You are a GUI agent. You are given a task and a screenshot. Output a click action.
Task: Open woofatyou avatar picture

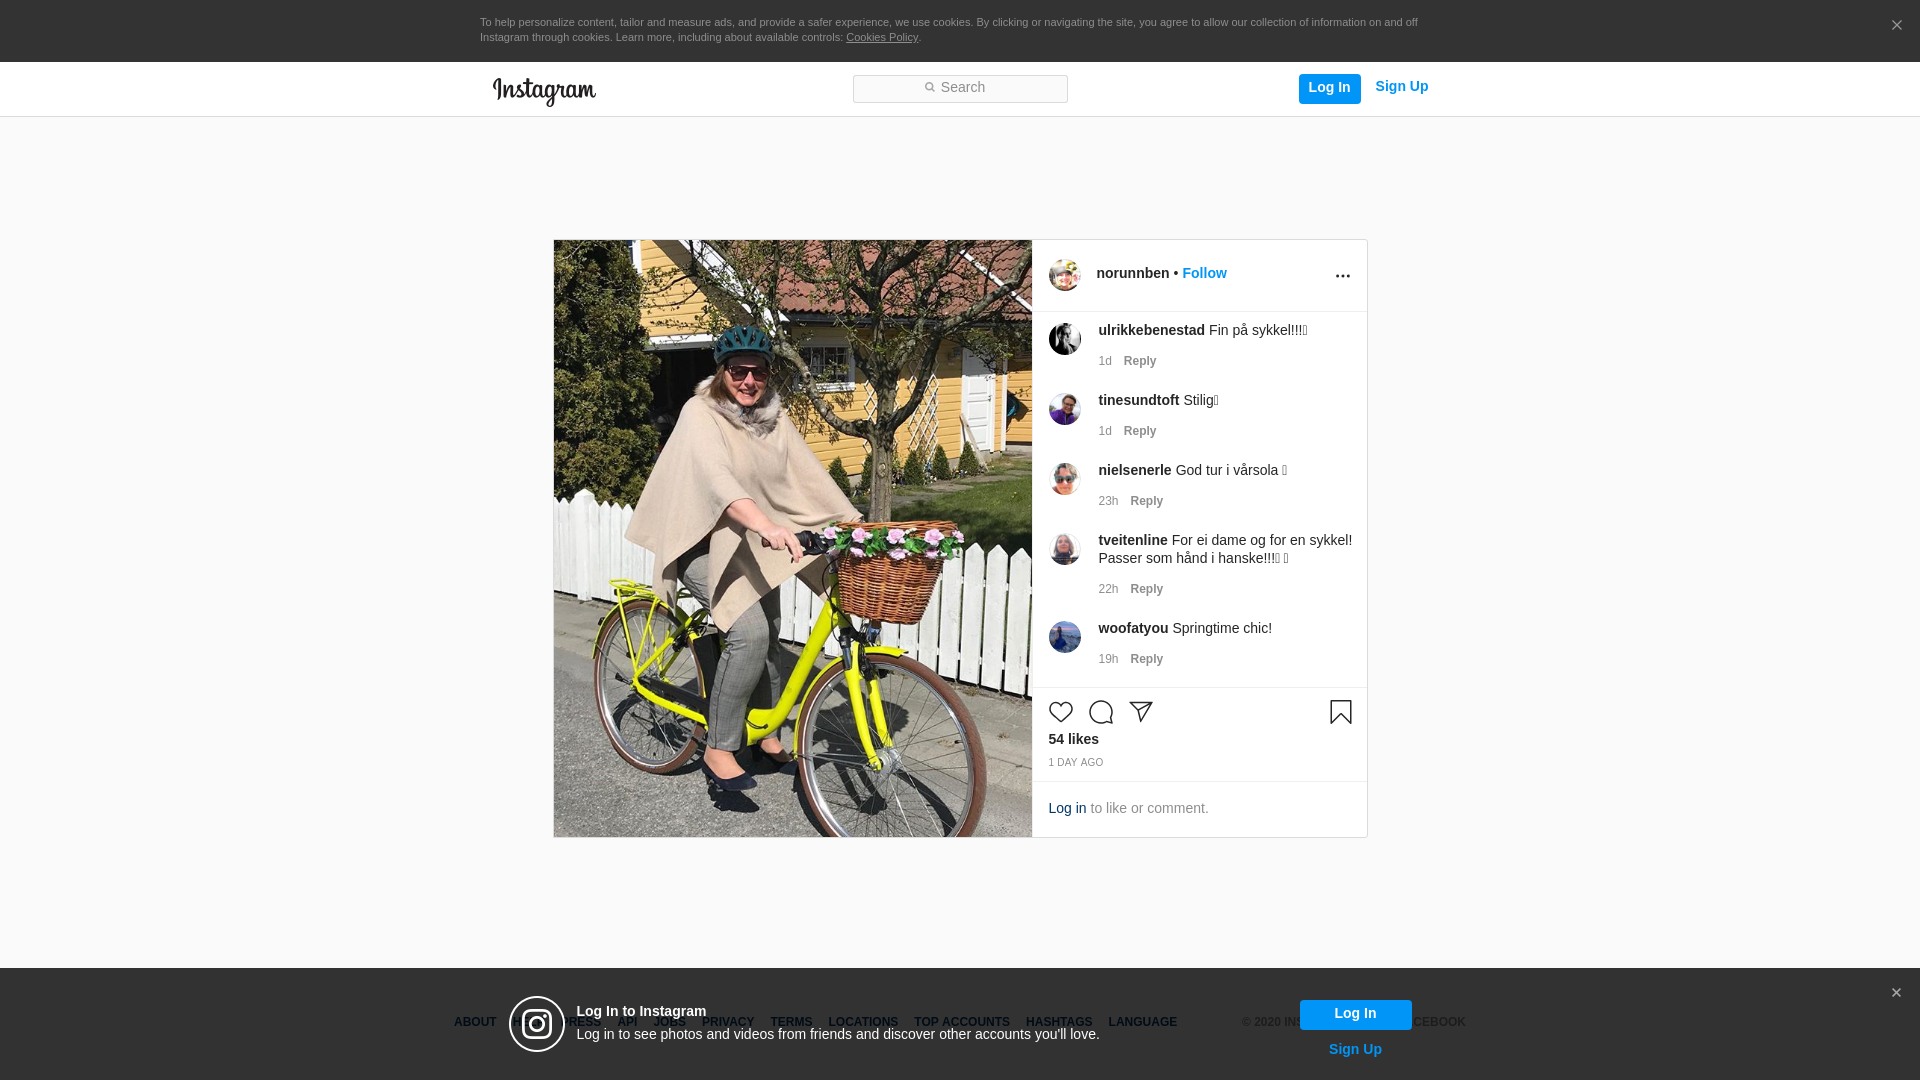pyautogui.click(x=1065, y=637)
